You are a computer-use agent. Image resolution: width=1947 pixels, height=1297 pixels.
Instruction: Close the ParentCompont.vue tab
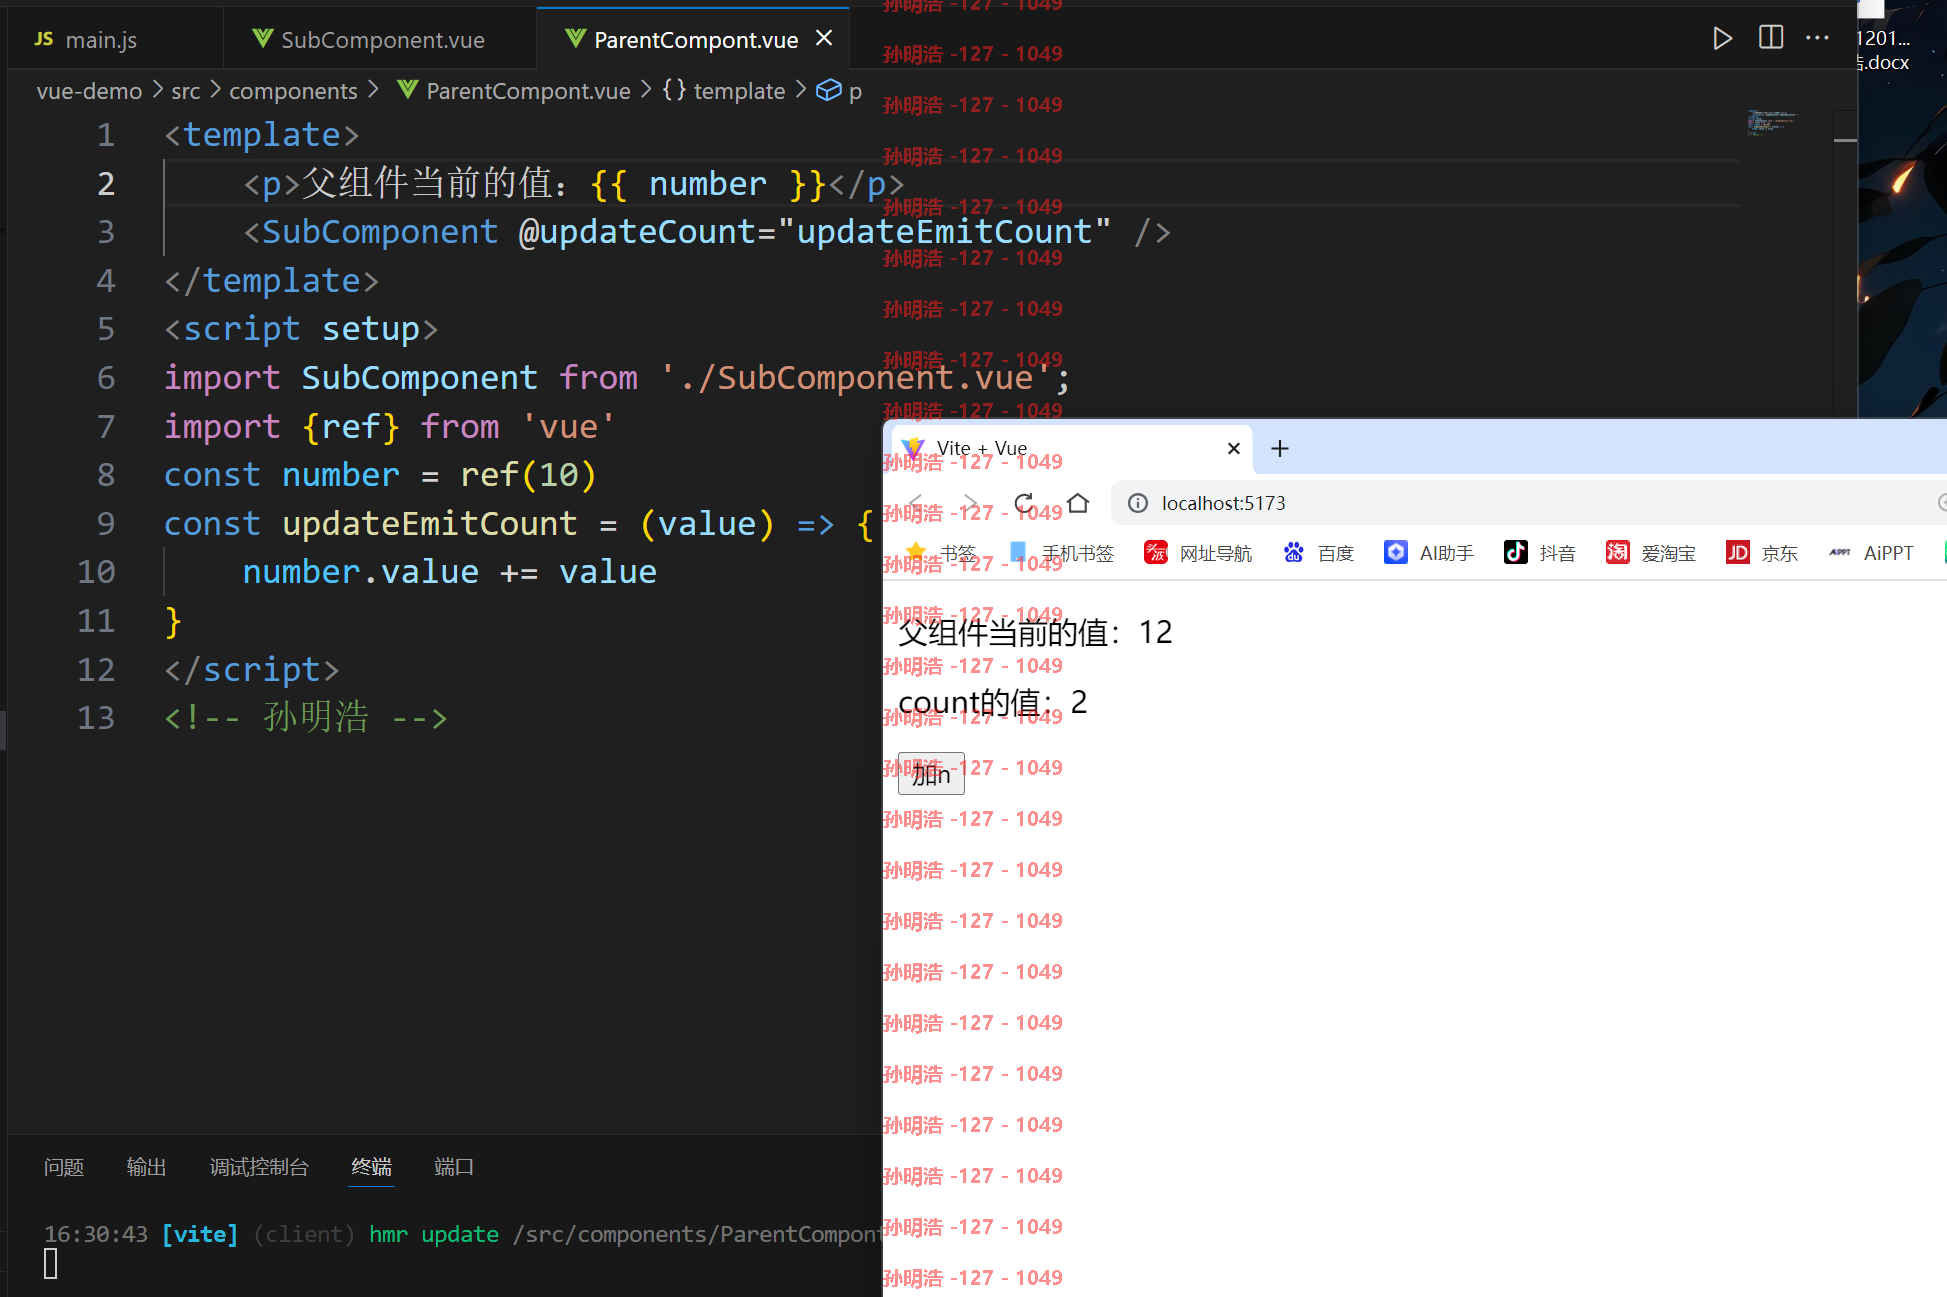tap(824, 38)
